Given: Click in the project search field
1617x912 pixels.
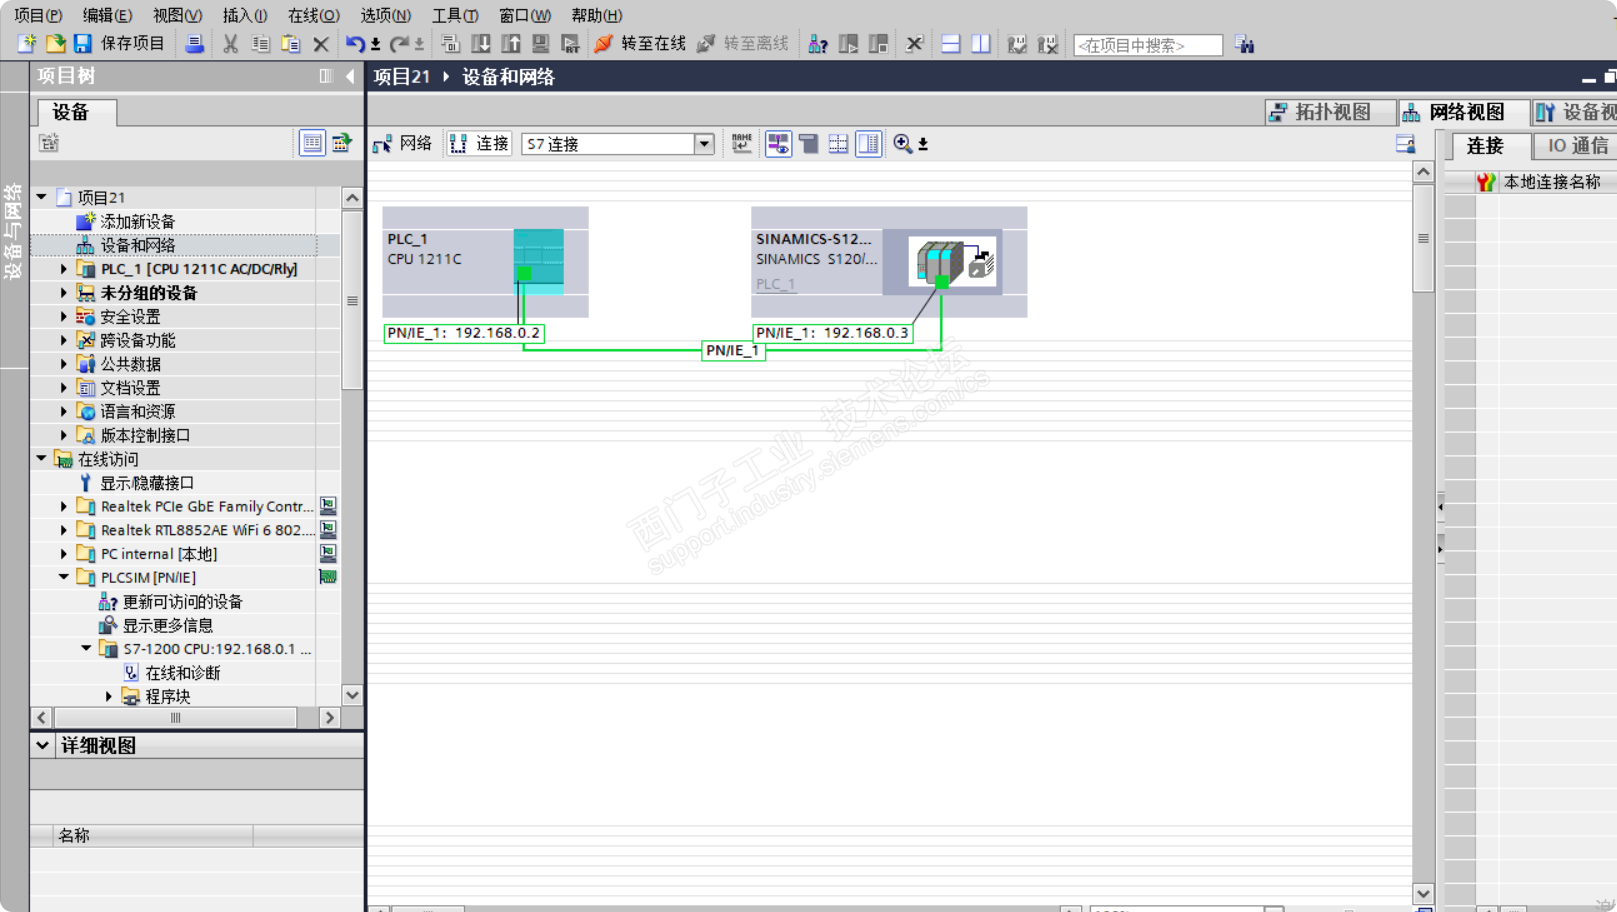Looking at the screenshot, I should (1147, 45).
